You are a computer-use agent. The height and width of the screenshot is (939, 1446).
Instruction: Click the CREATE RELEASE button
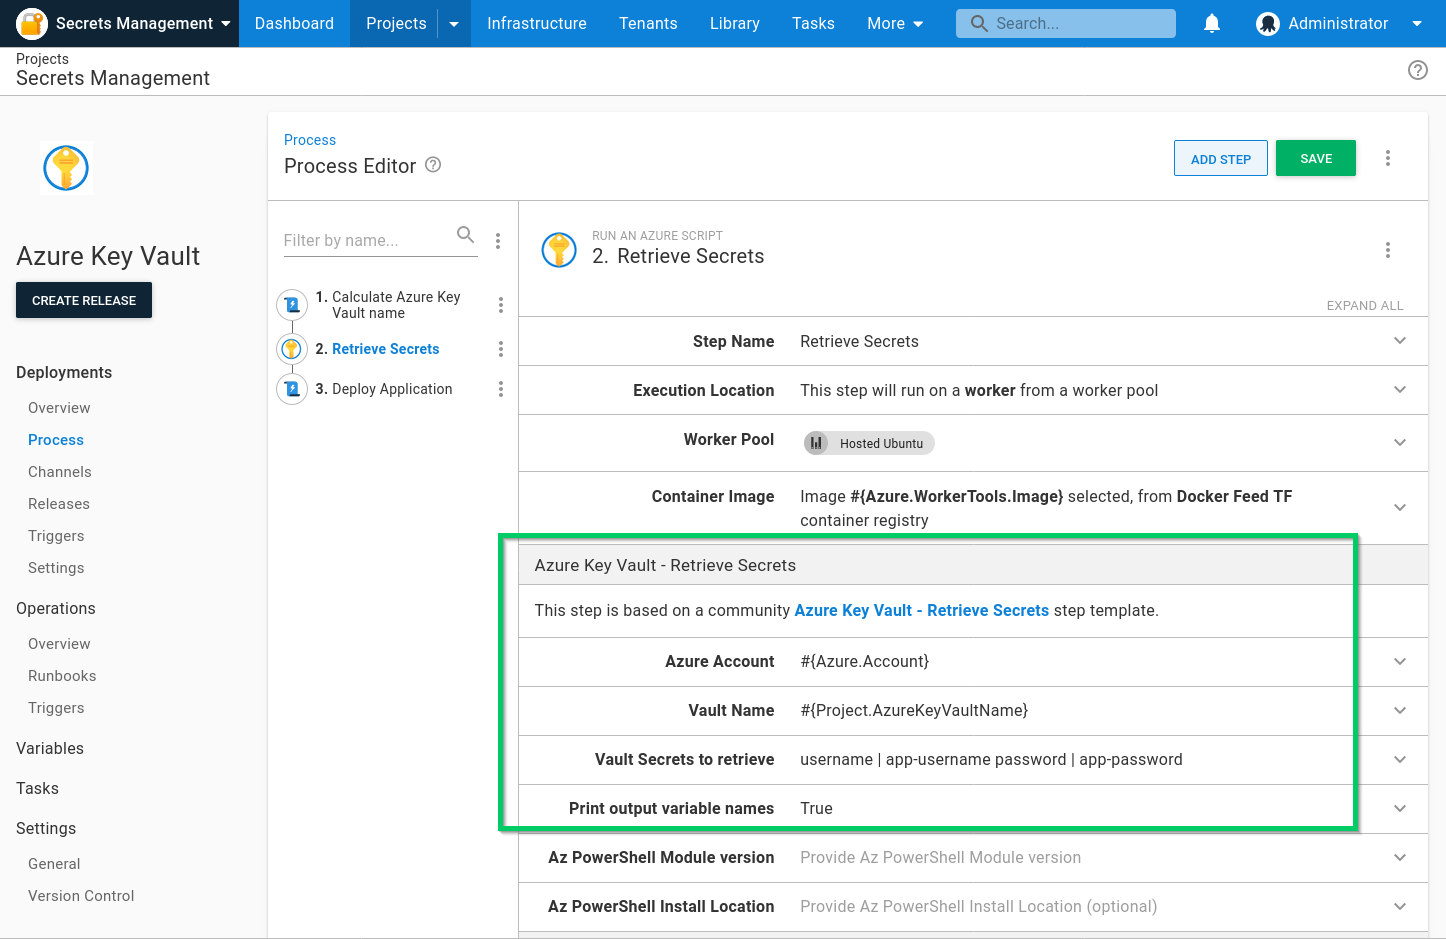click(83, 300)
